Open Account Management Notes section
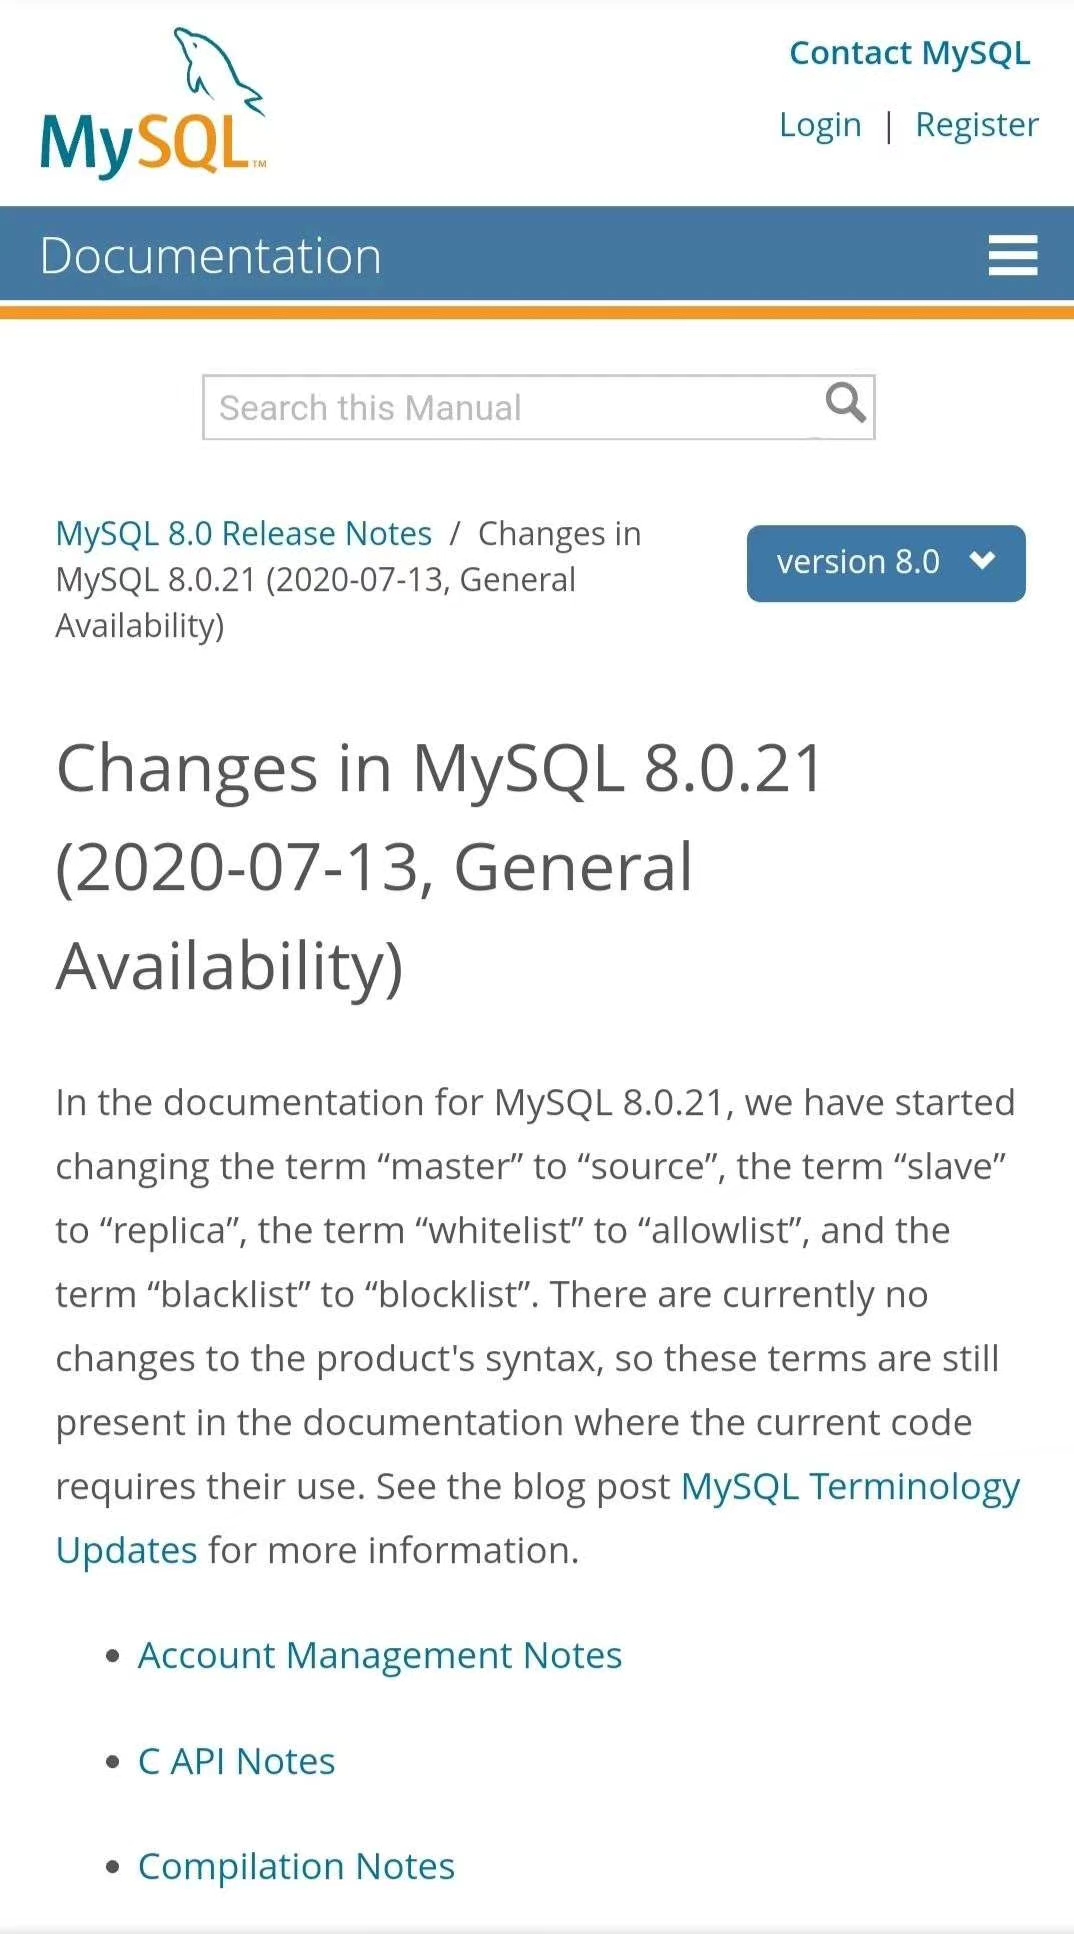The height and width of the screenshot is (1934, 1074). click(380, 1655)
